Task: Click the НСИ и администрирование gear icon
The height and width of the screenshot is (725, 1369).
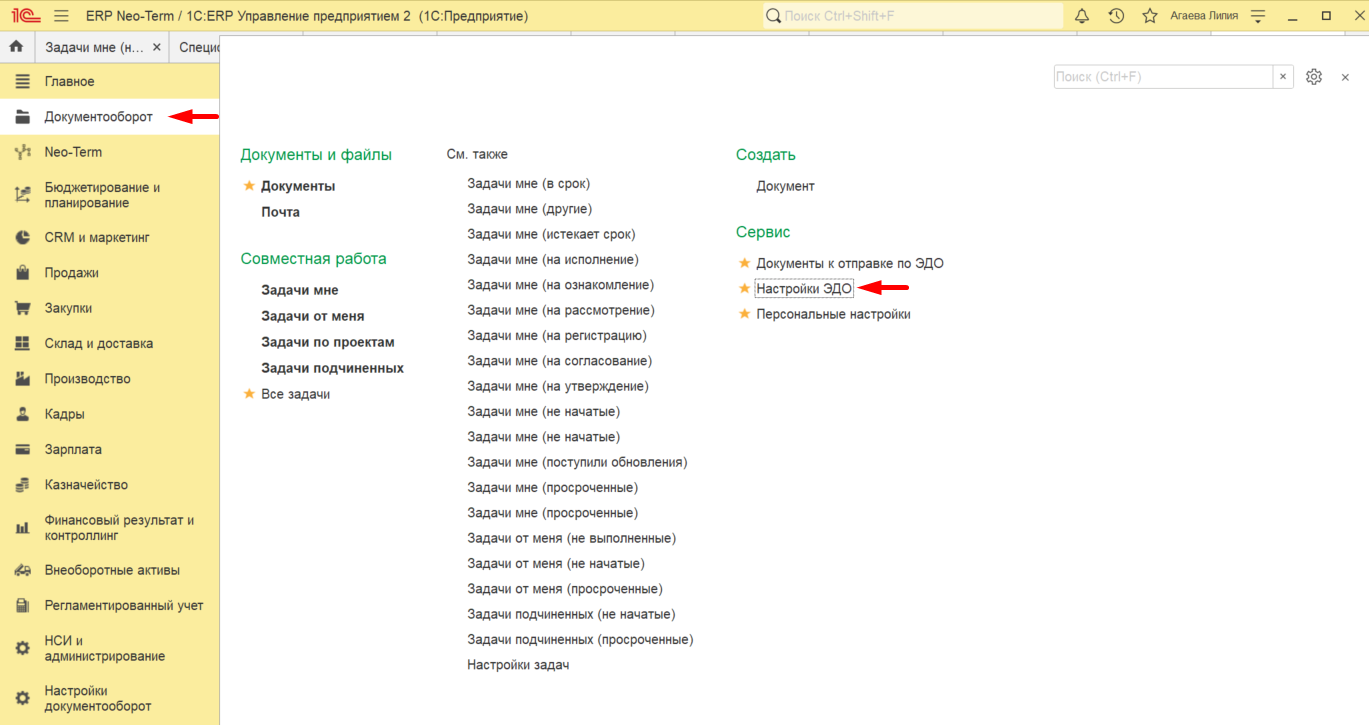Action: [x=22, y=649]
